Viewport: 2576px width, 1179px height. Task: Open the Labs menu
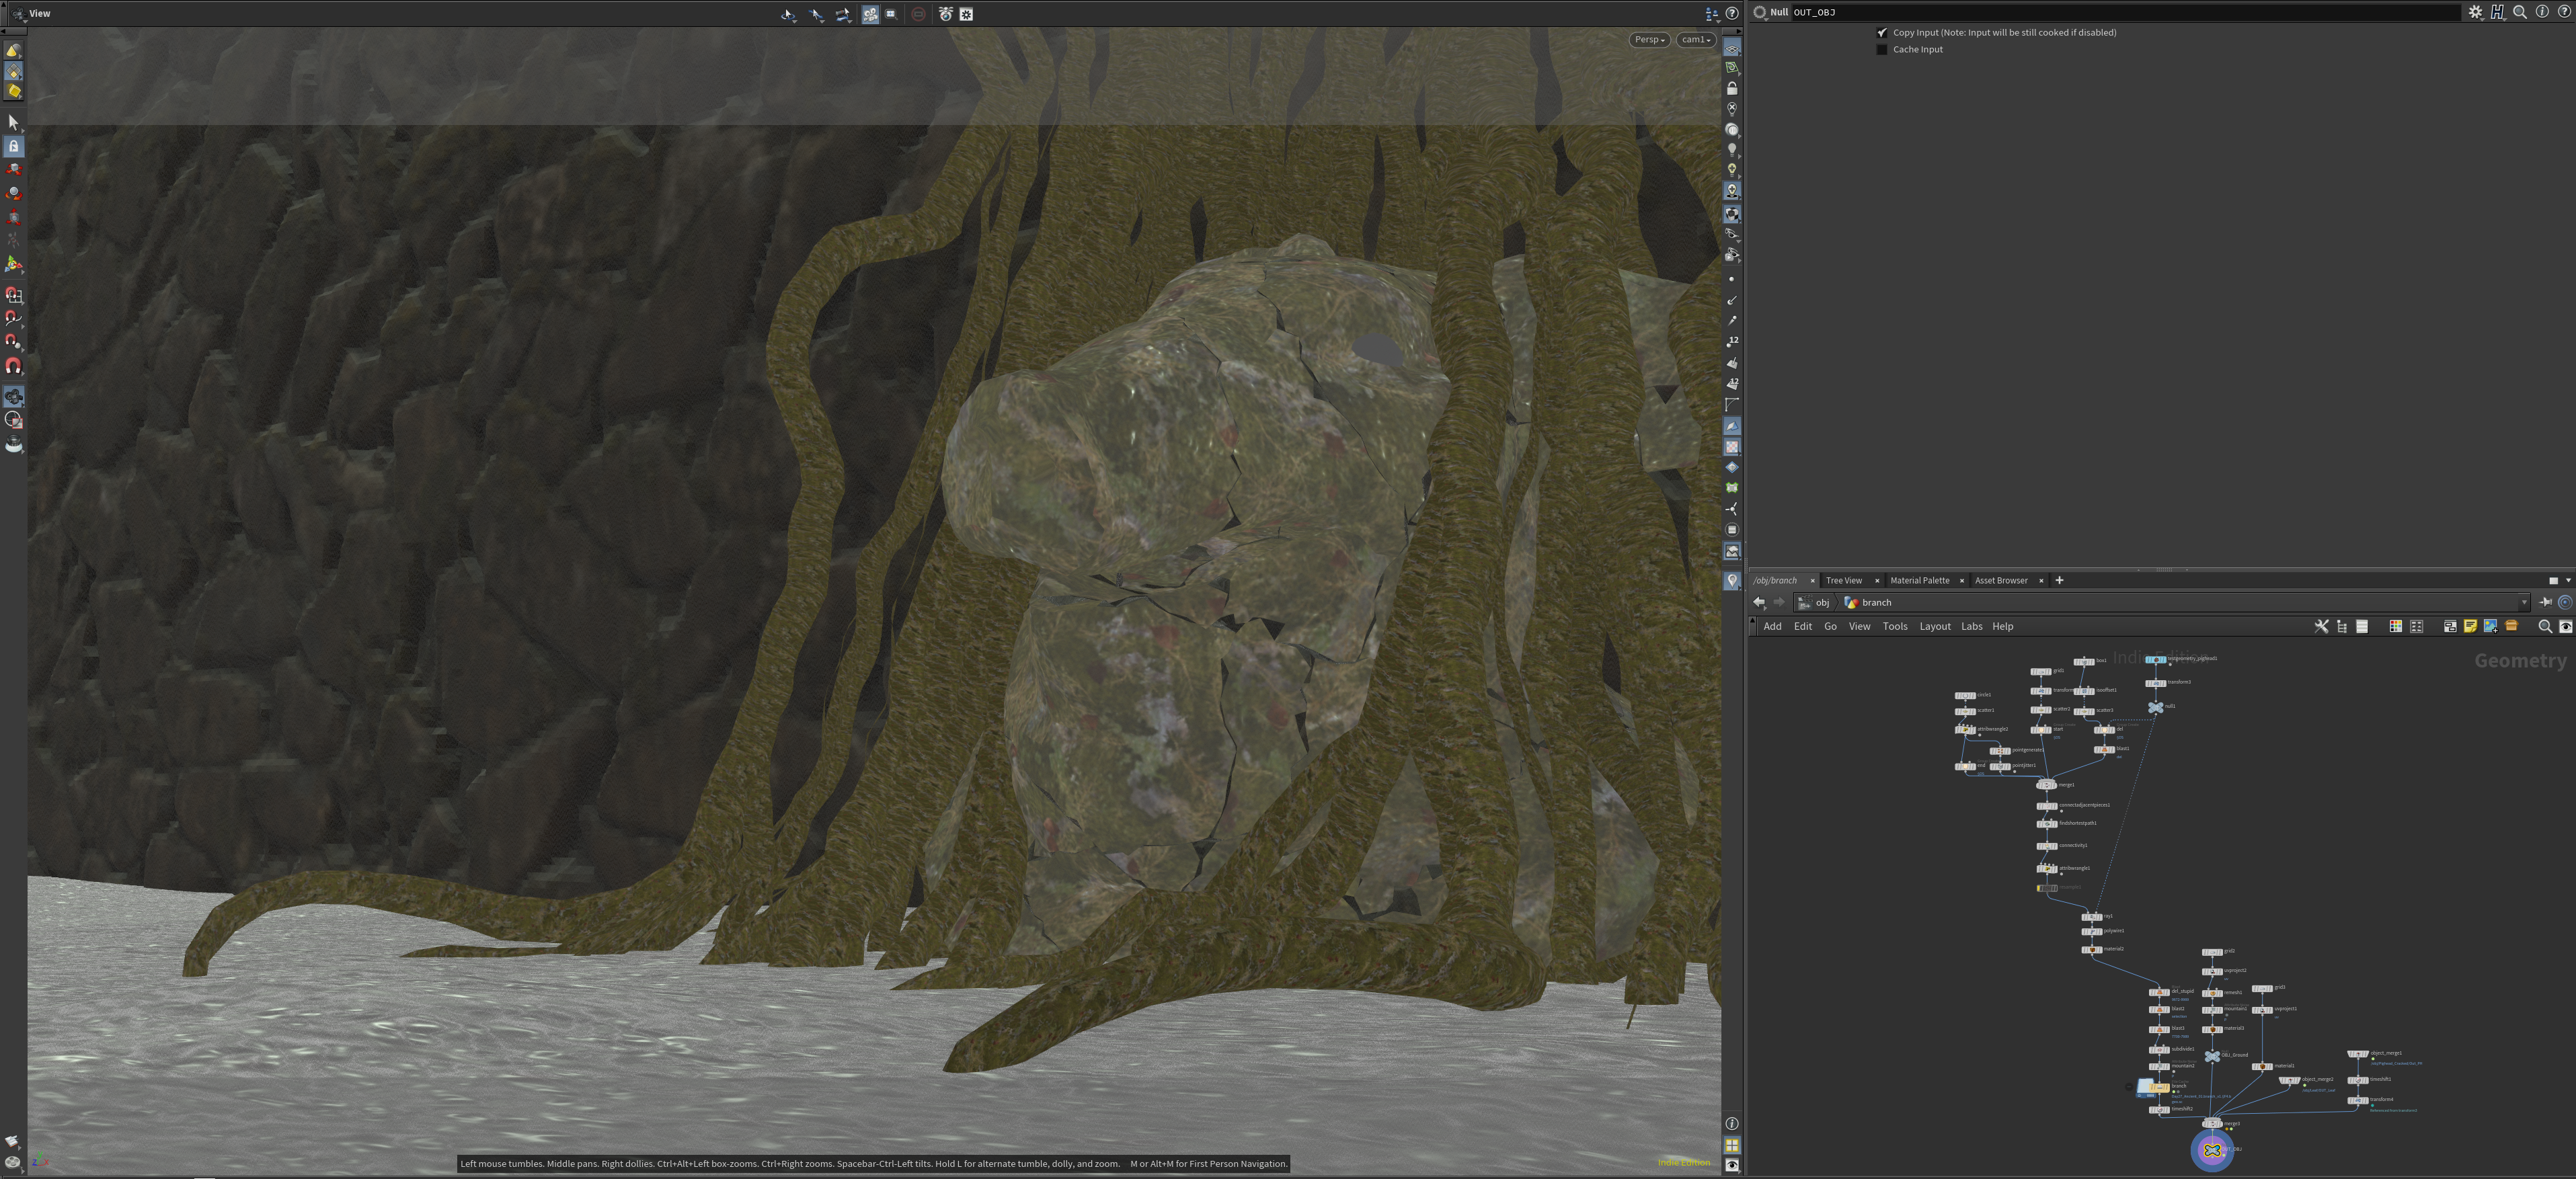click(x=1971, y=626)
